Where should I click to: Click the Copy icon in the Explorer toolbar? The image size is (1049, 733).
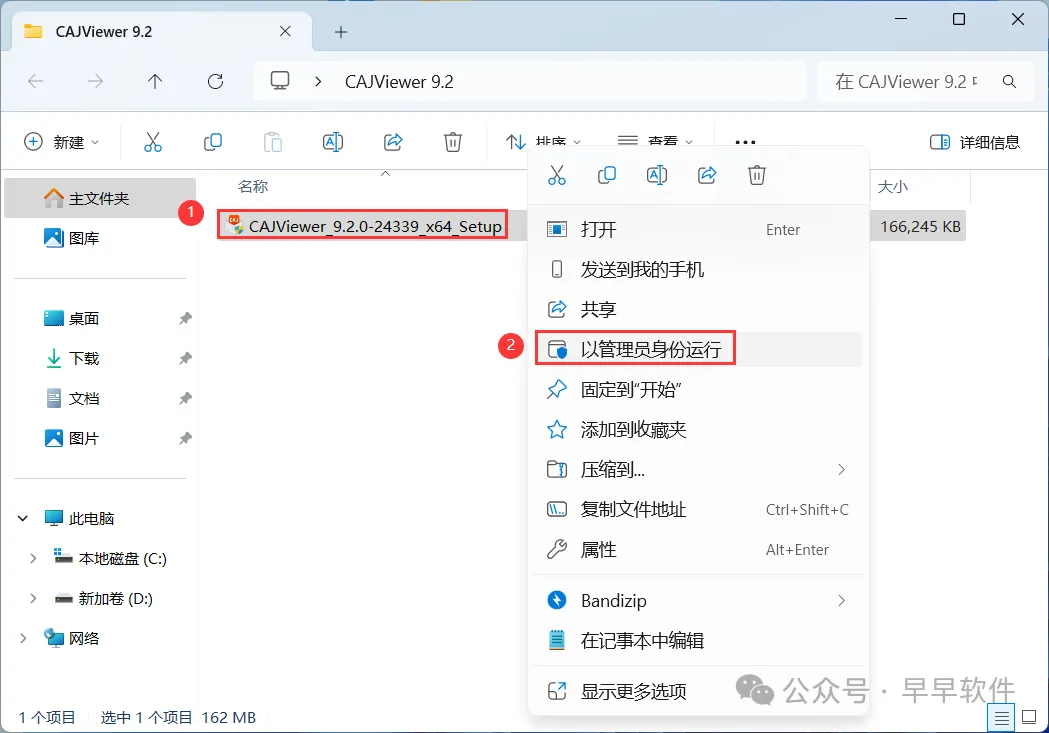[213, 142]
